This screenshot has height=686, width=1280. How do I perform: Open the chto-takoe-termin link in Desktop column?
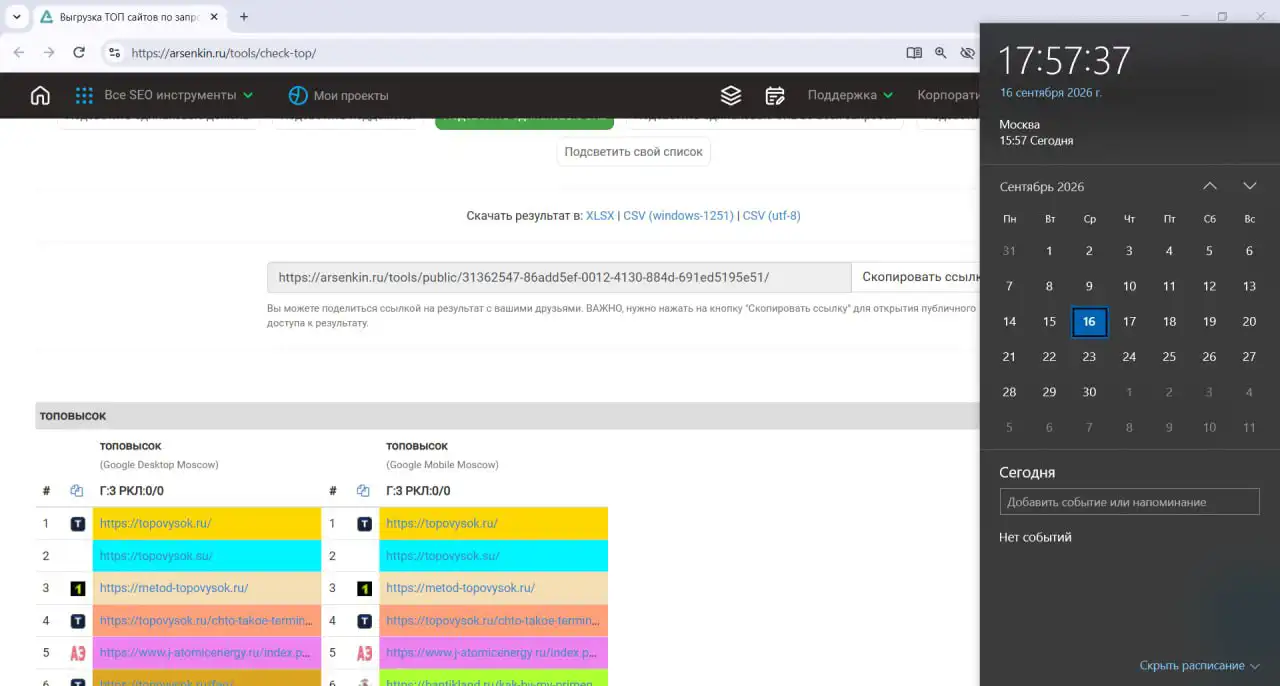206,621
